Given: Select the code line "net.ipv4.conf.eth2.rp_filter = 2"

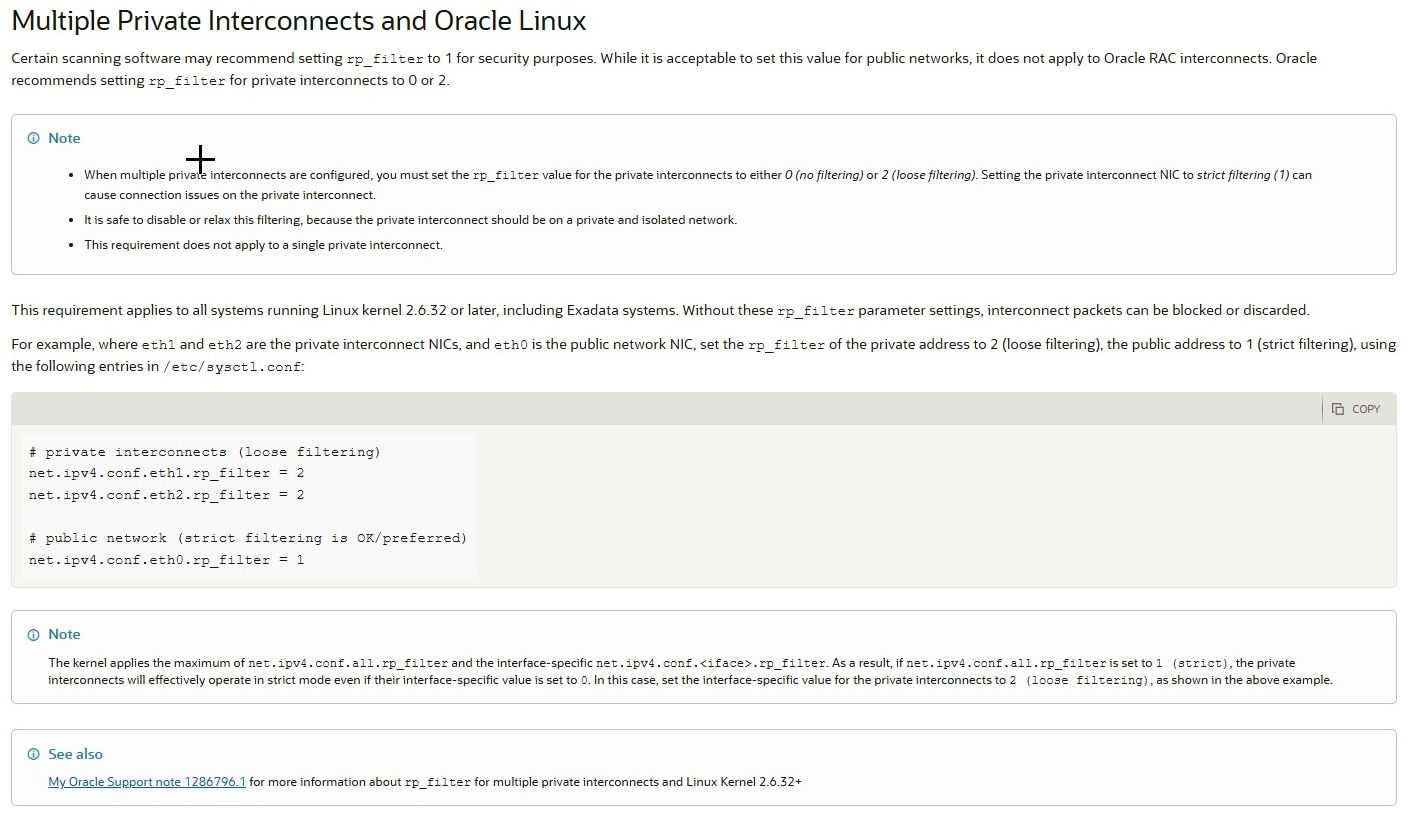Looking at the screenshot, I should pyautogui.click(x=166, y=495).
